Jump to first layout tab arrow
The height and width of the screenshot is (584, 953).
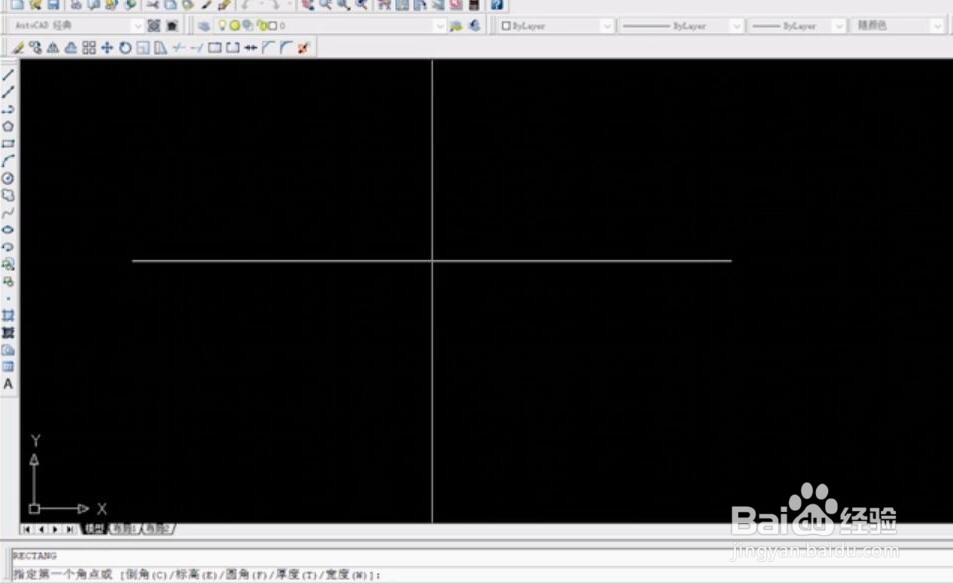(x=26, y=529)
